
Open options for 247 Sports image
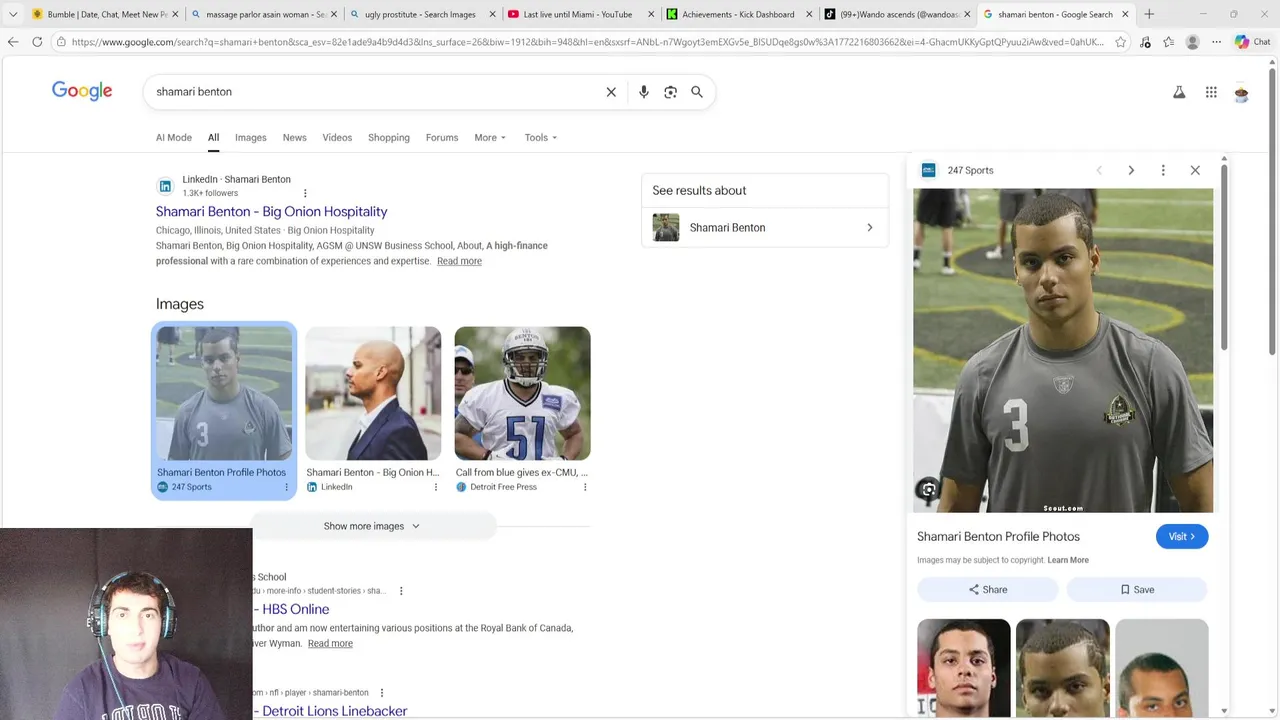pyautogui.click(x=286, y=487)
